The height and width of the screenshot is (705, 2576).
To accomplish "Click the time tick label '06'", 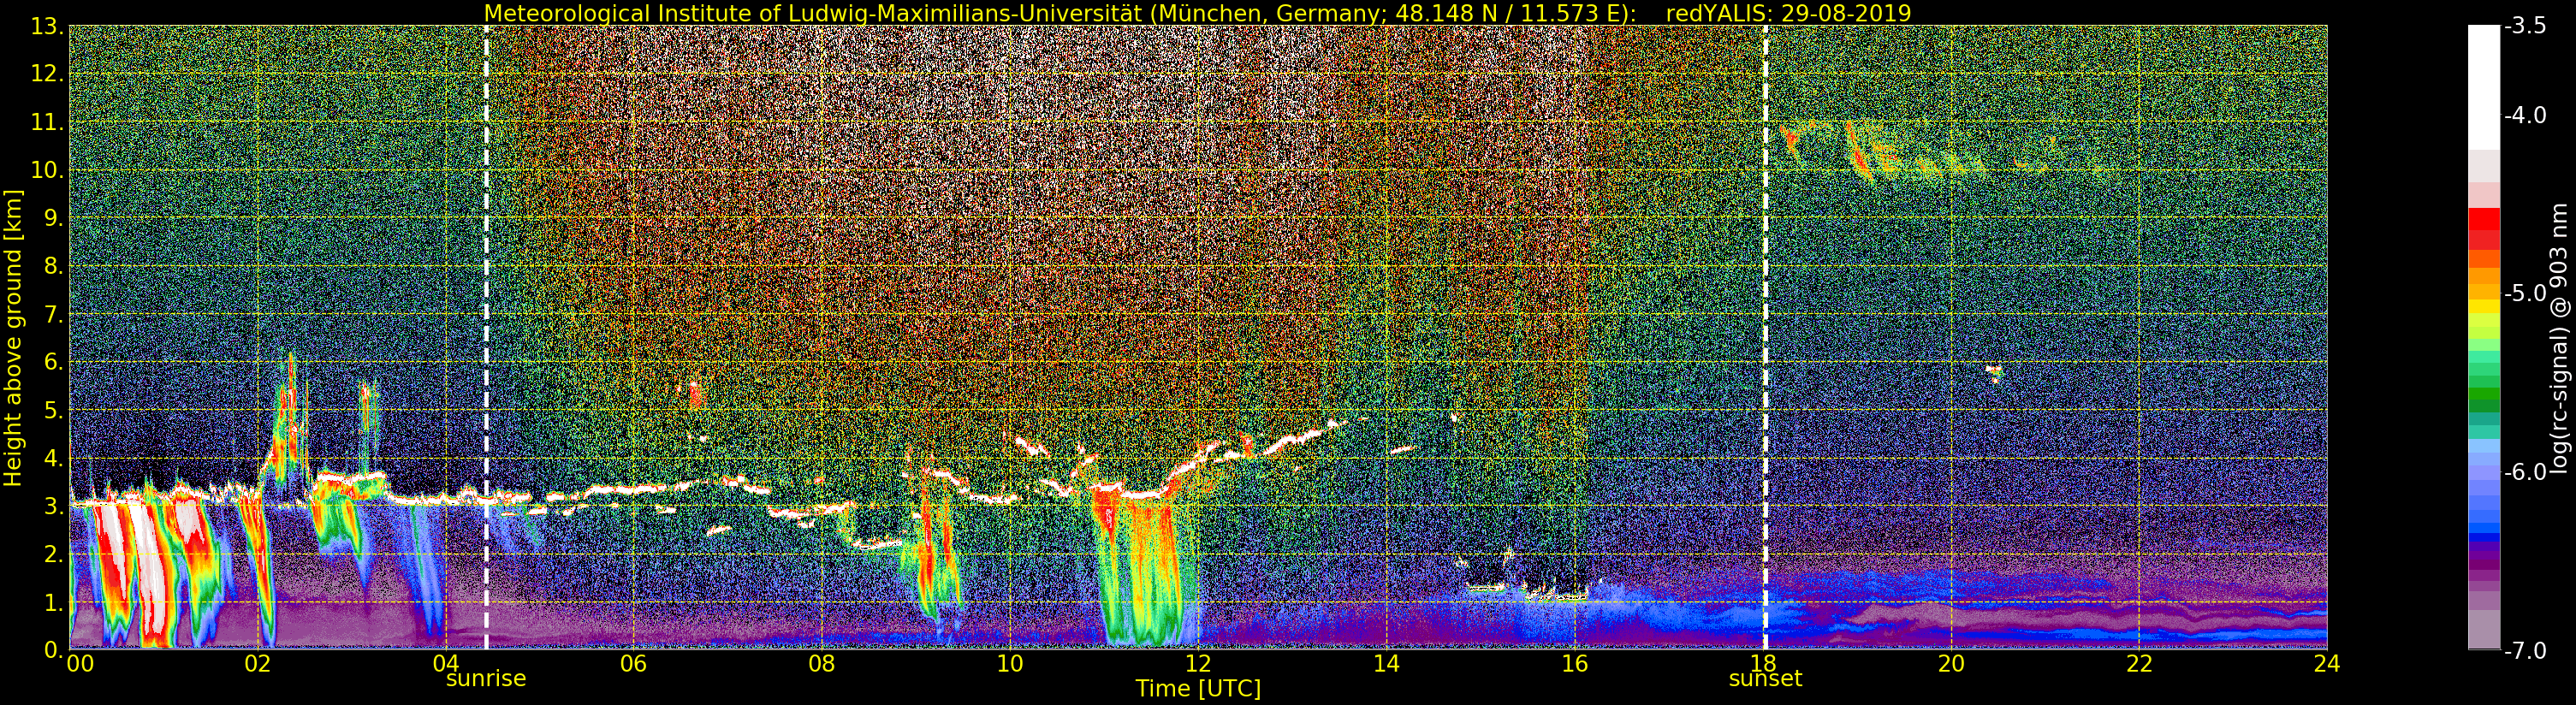I will (x=633, y=663).
